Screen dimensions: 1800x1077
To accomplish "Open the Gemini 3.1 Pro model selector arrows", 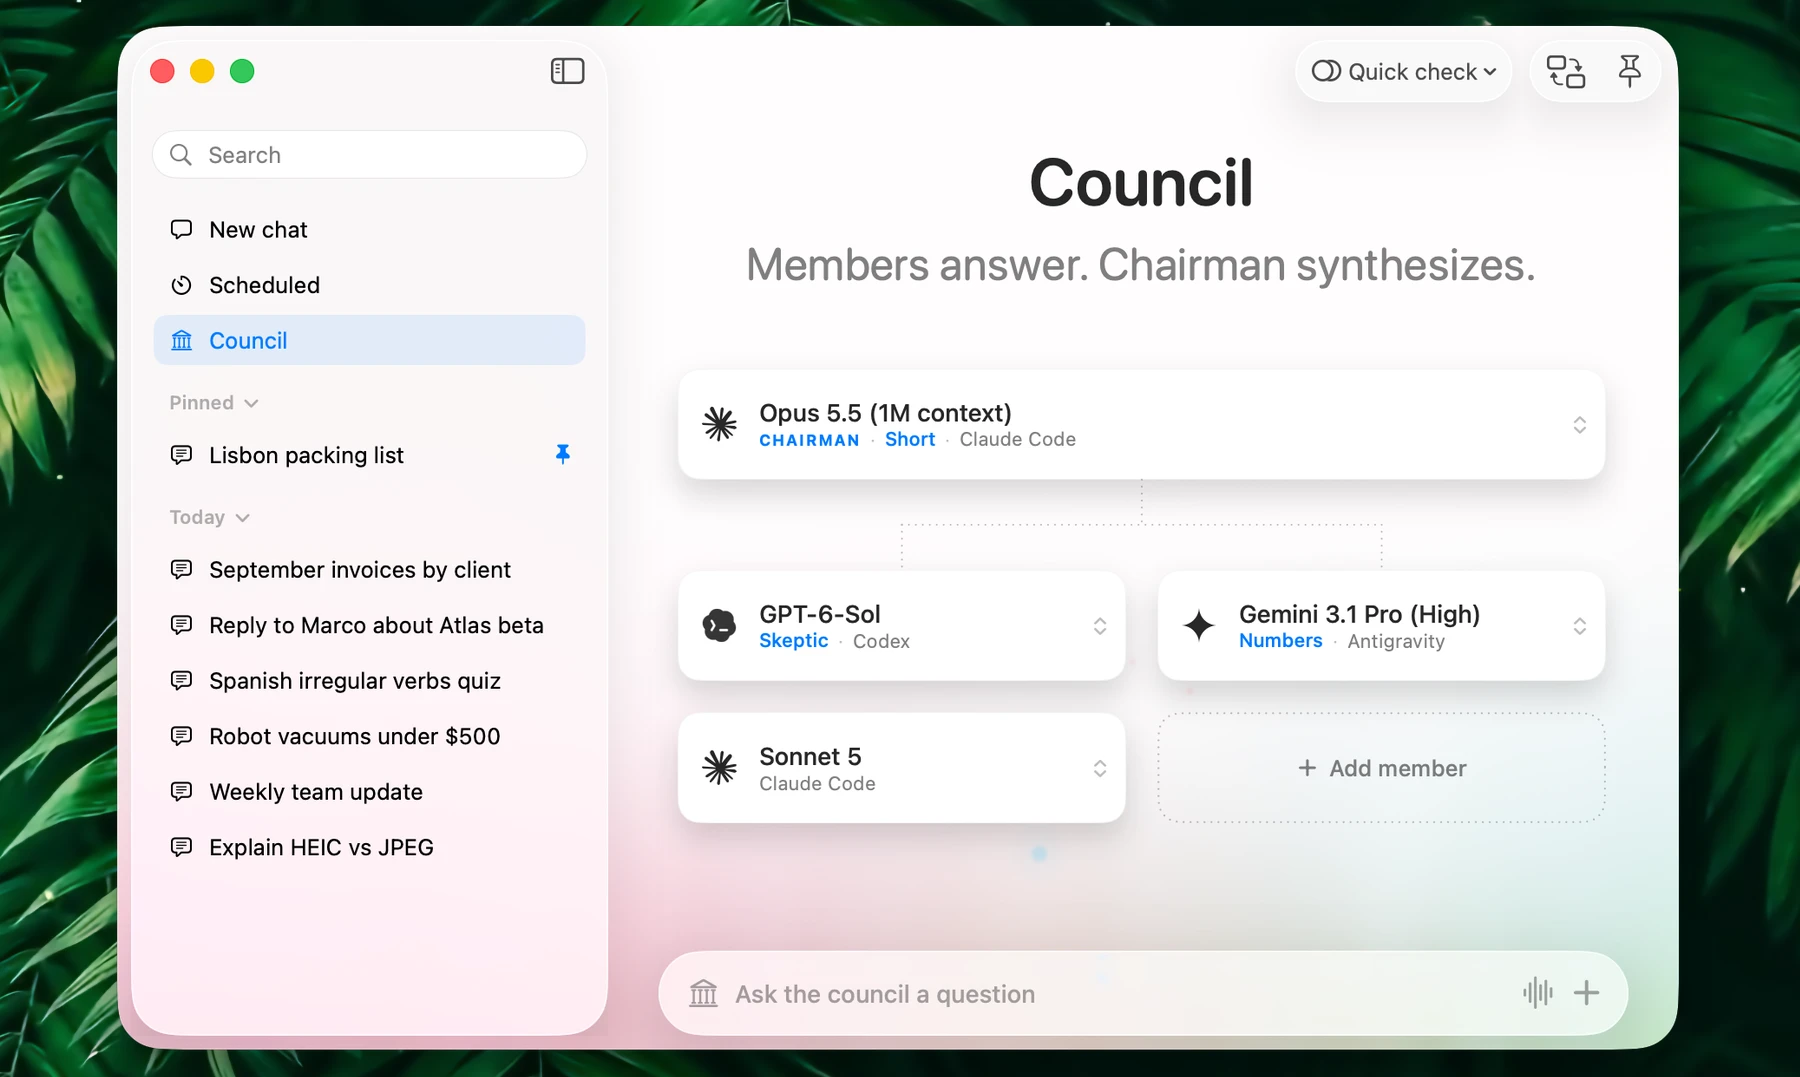I will (x=1579, y=626).
